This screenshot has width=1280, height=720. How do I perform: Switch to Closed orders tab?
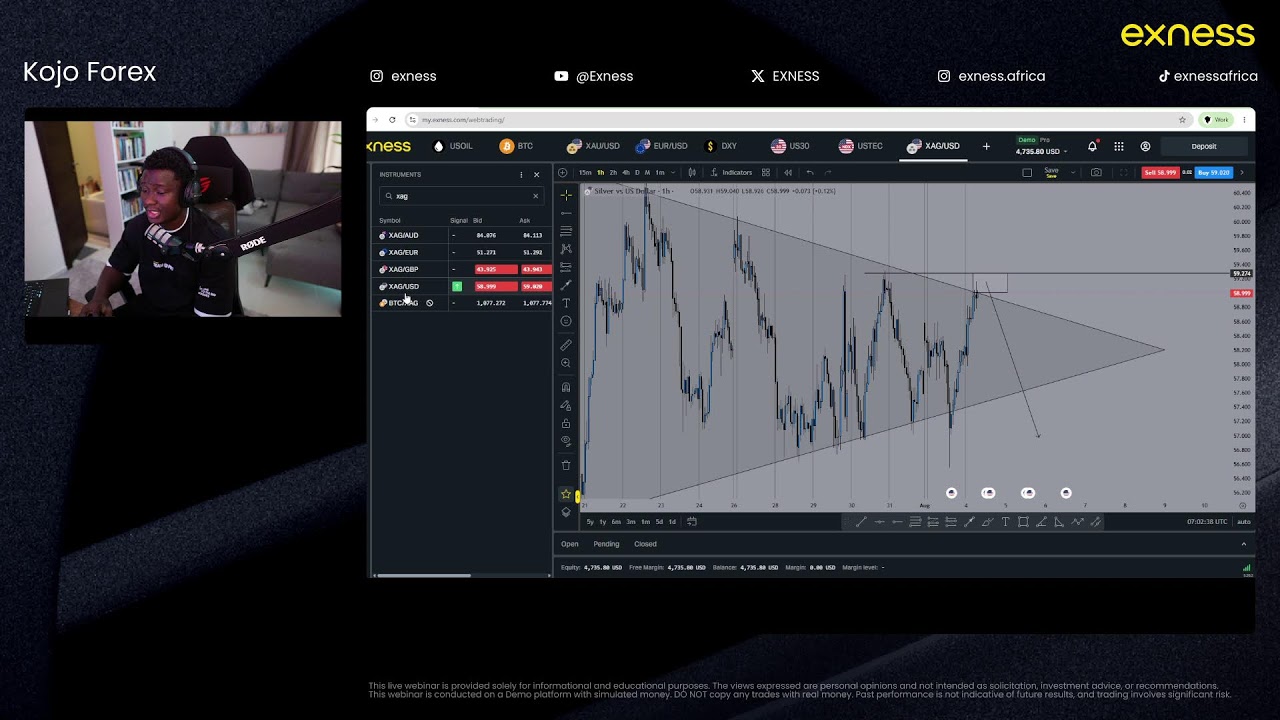[645, 544]
